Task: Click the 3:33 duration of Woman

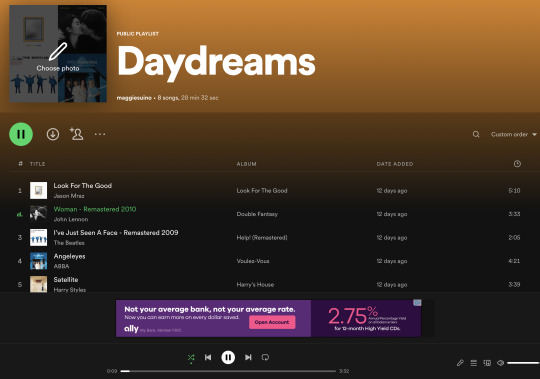Action: click(x=514, y=214)
